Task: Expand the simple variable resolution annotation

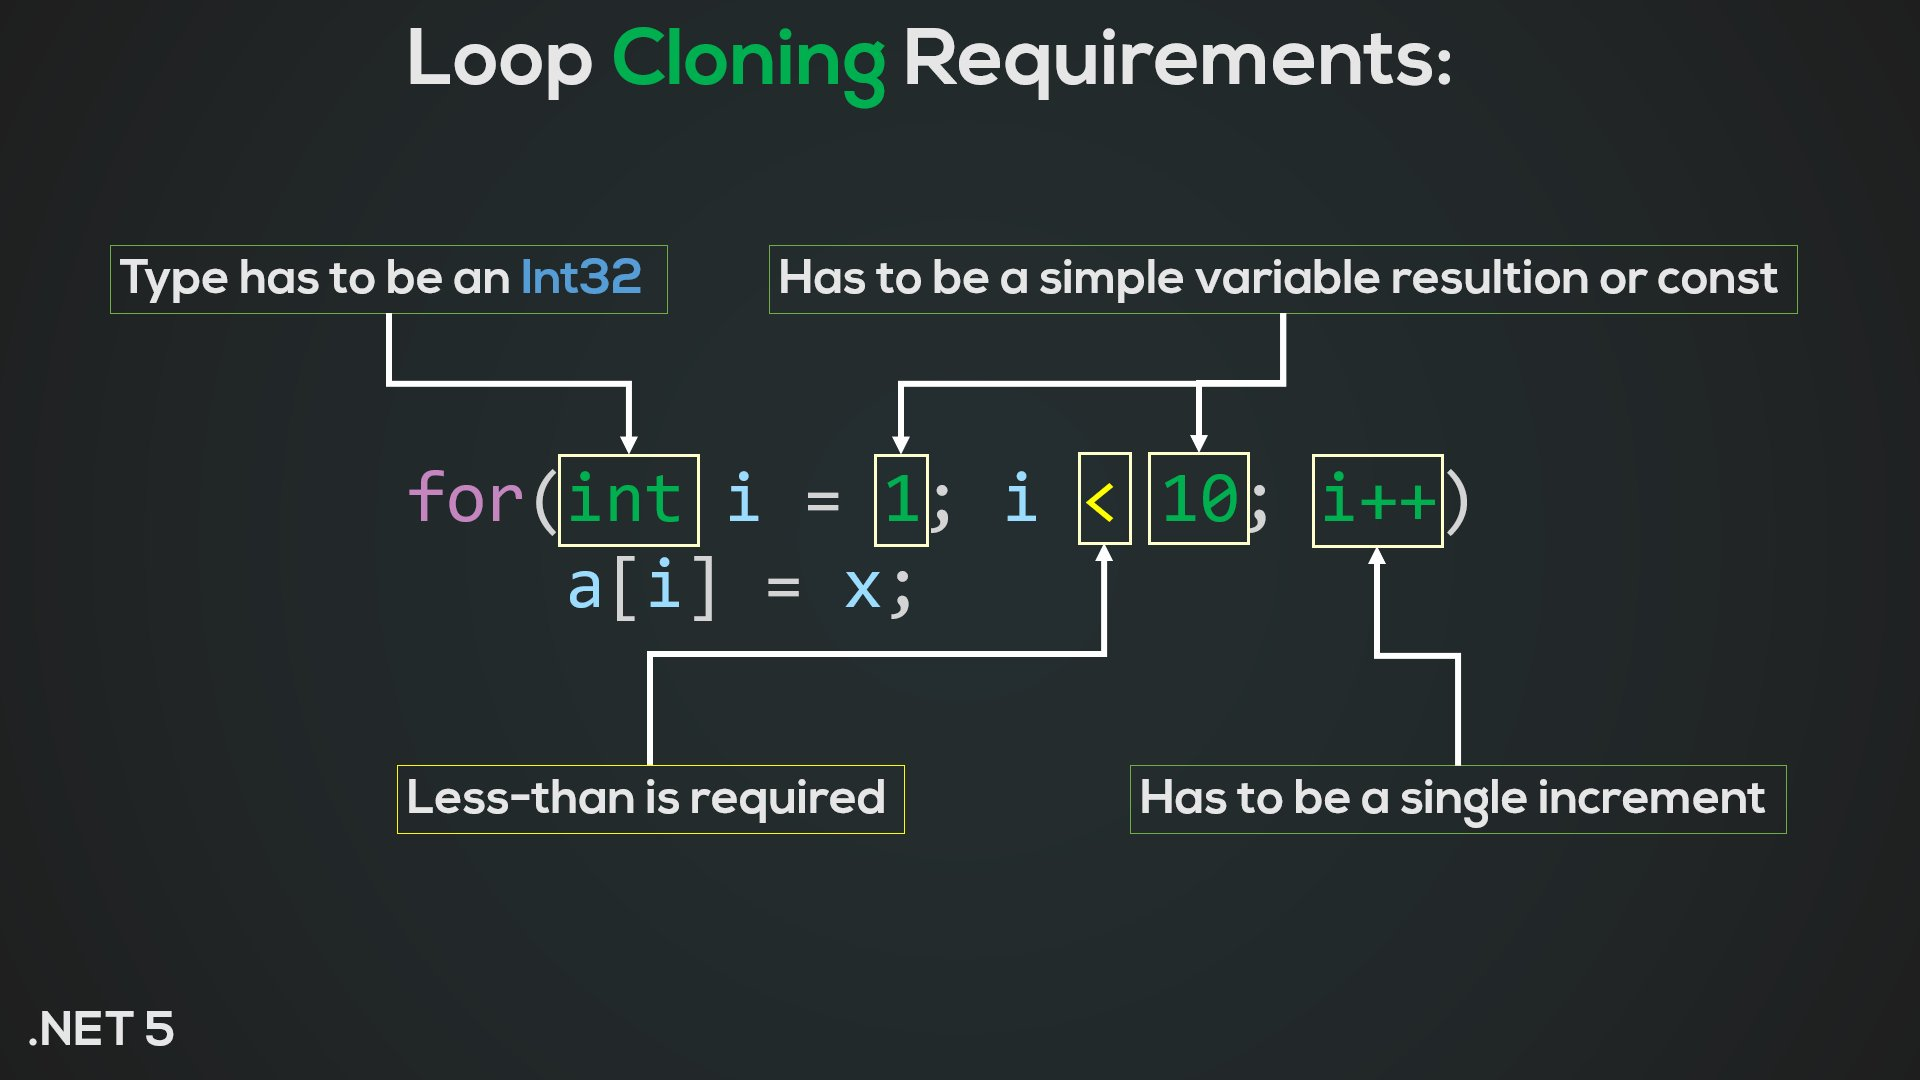Action: 1280,277
